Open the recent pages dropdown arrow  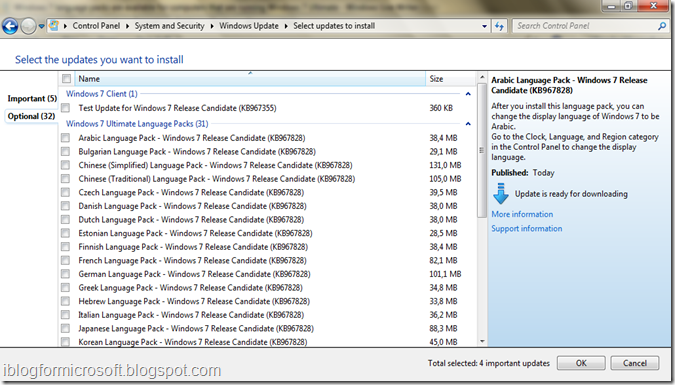[41, 26]
